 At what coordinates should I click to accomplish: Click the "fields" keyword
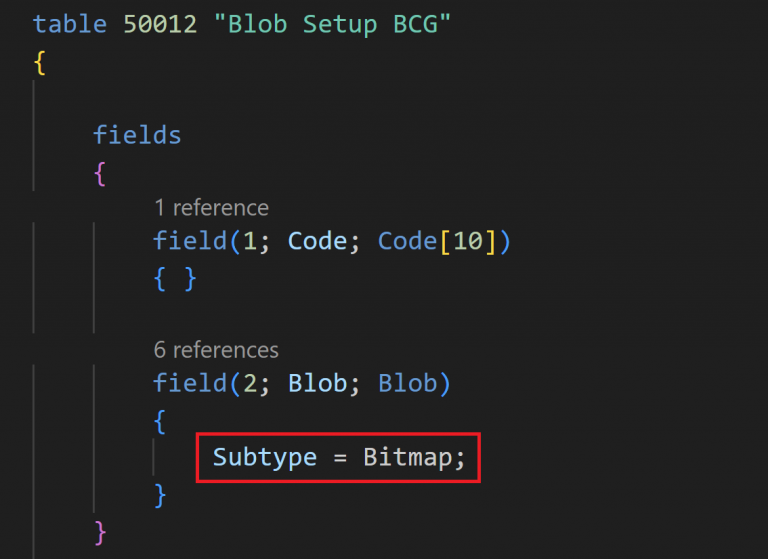click(x=137, y=134)
